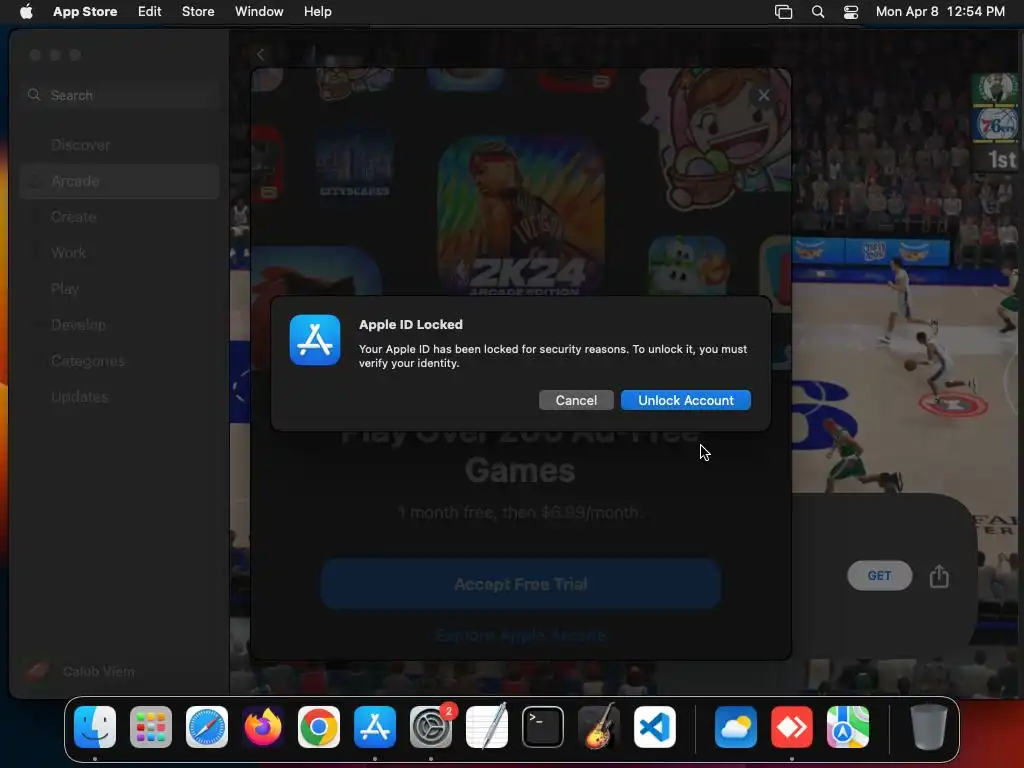
Task: Open the Apple menu
Action: point(26,12)
